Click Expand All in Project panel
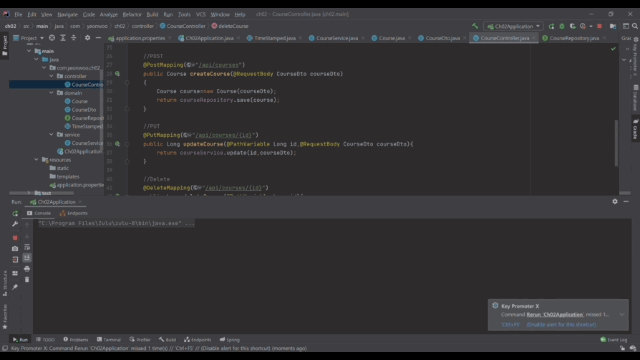Screen dimensions: 640x360 [63, 38]
